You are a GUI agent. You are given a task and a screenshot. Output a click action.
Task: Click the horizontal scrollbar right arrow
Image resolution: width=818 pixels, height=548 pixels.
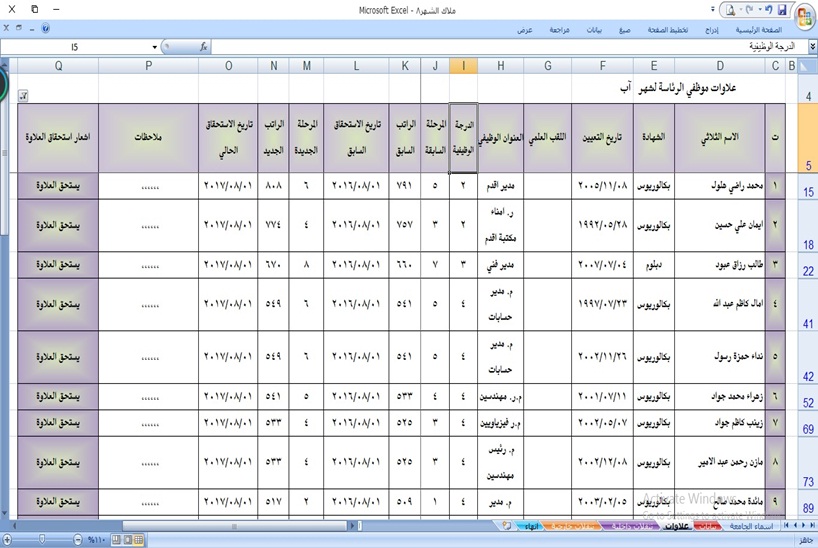click(353, 526)
